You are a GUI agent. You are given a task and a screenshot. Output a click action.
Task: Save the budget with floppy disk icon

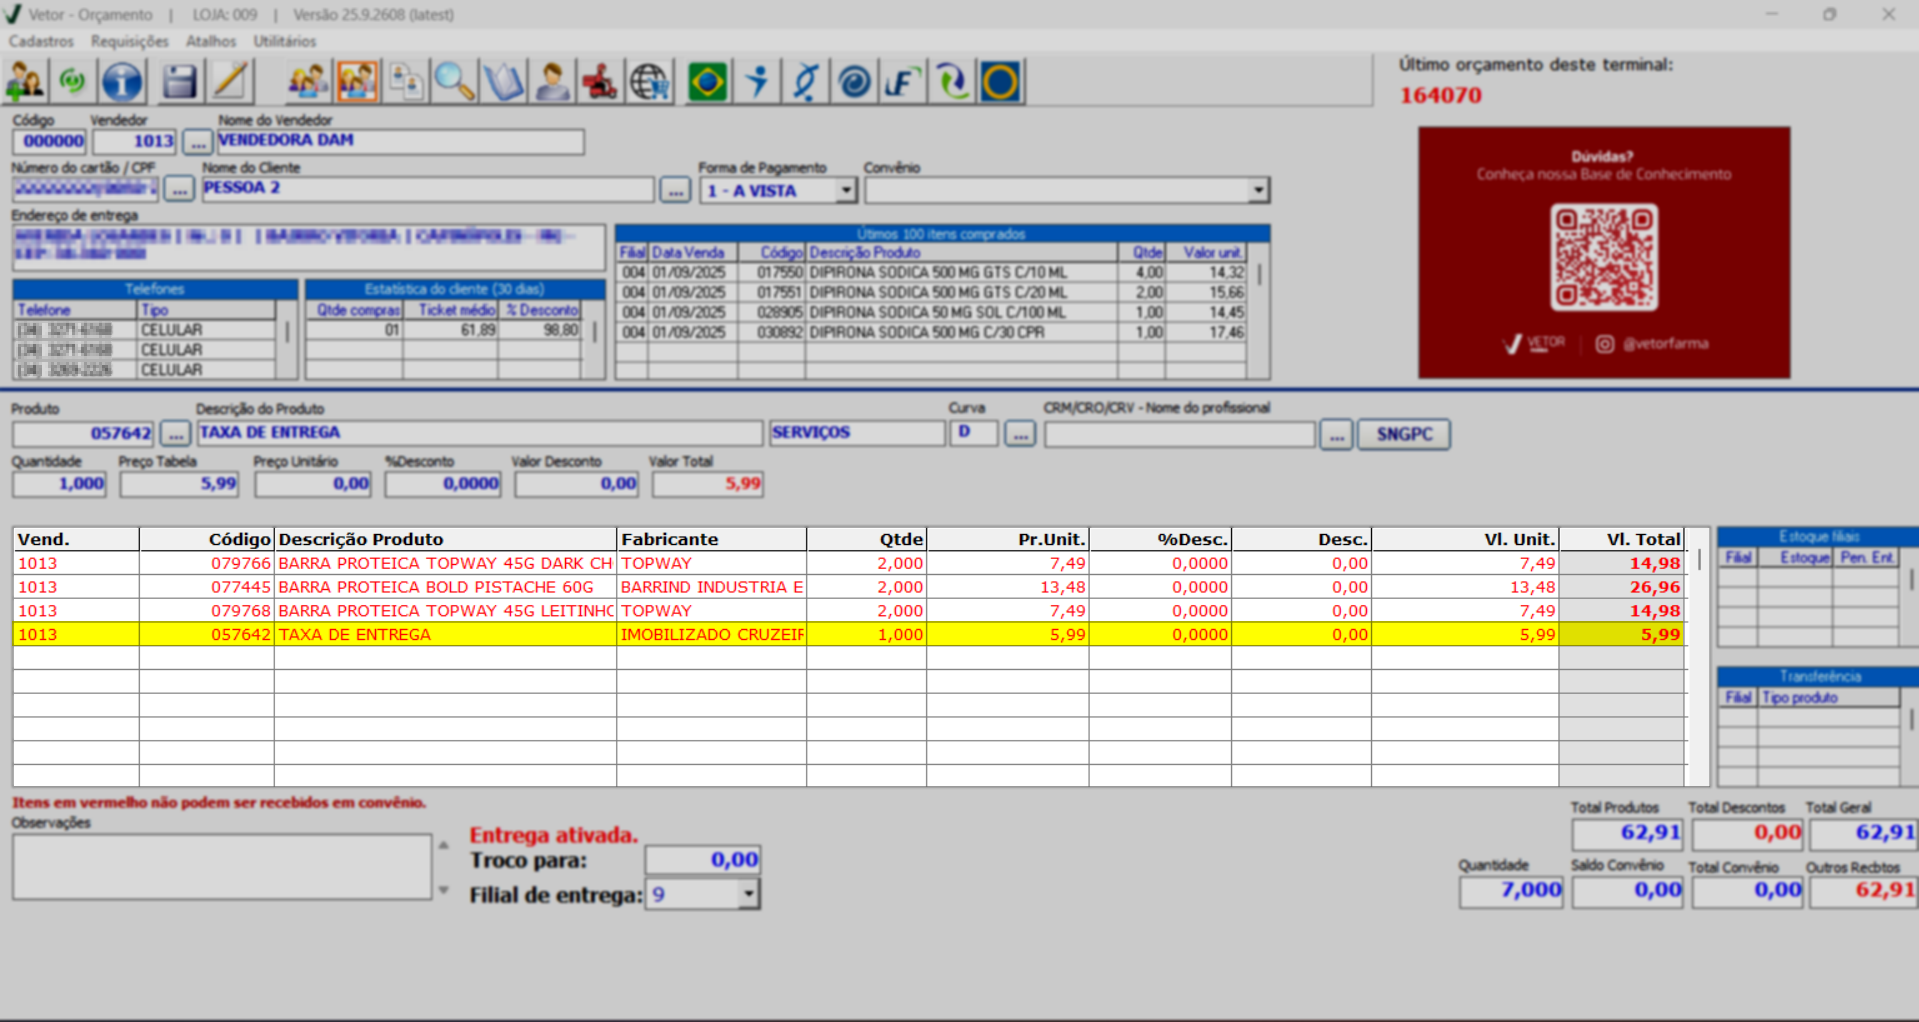(179, 82)
